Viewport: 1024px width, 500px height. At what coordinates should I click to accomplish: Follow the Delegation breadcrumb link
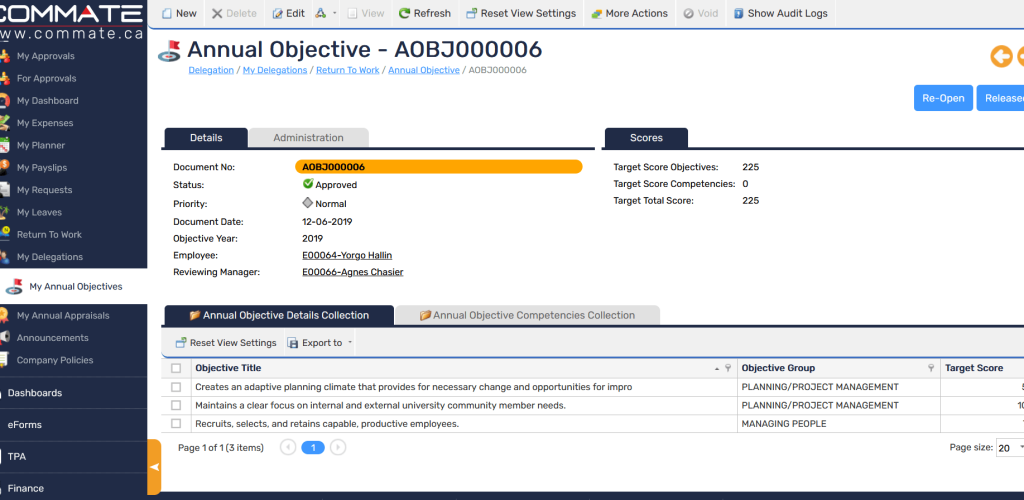pos(211,70)
